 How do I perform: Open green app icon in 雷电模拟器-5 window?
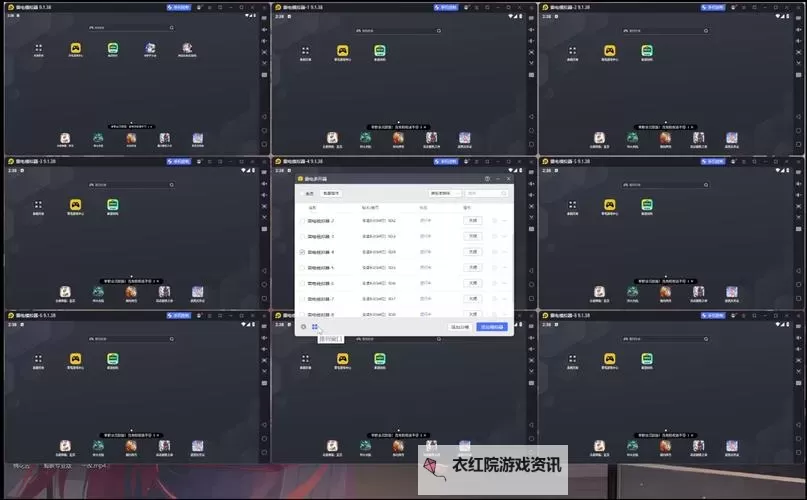(x=647, y=205)
